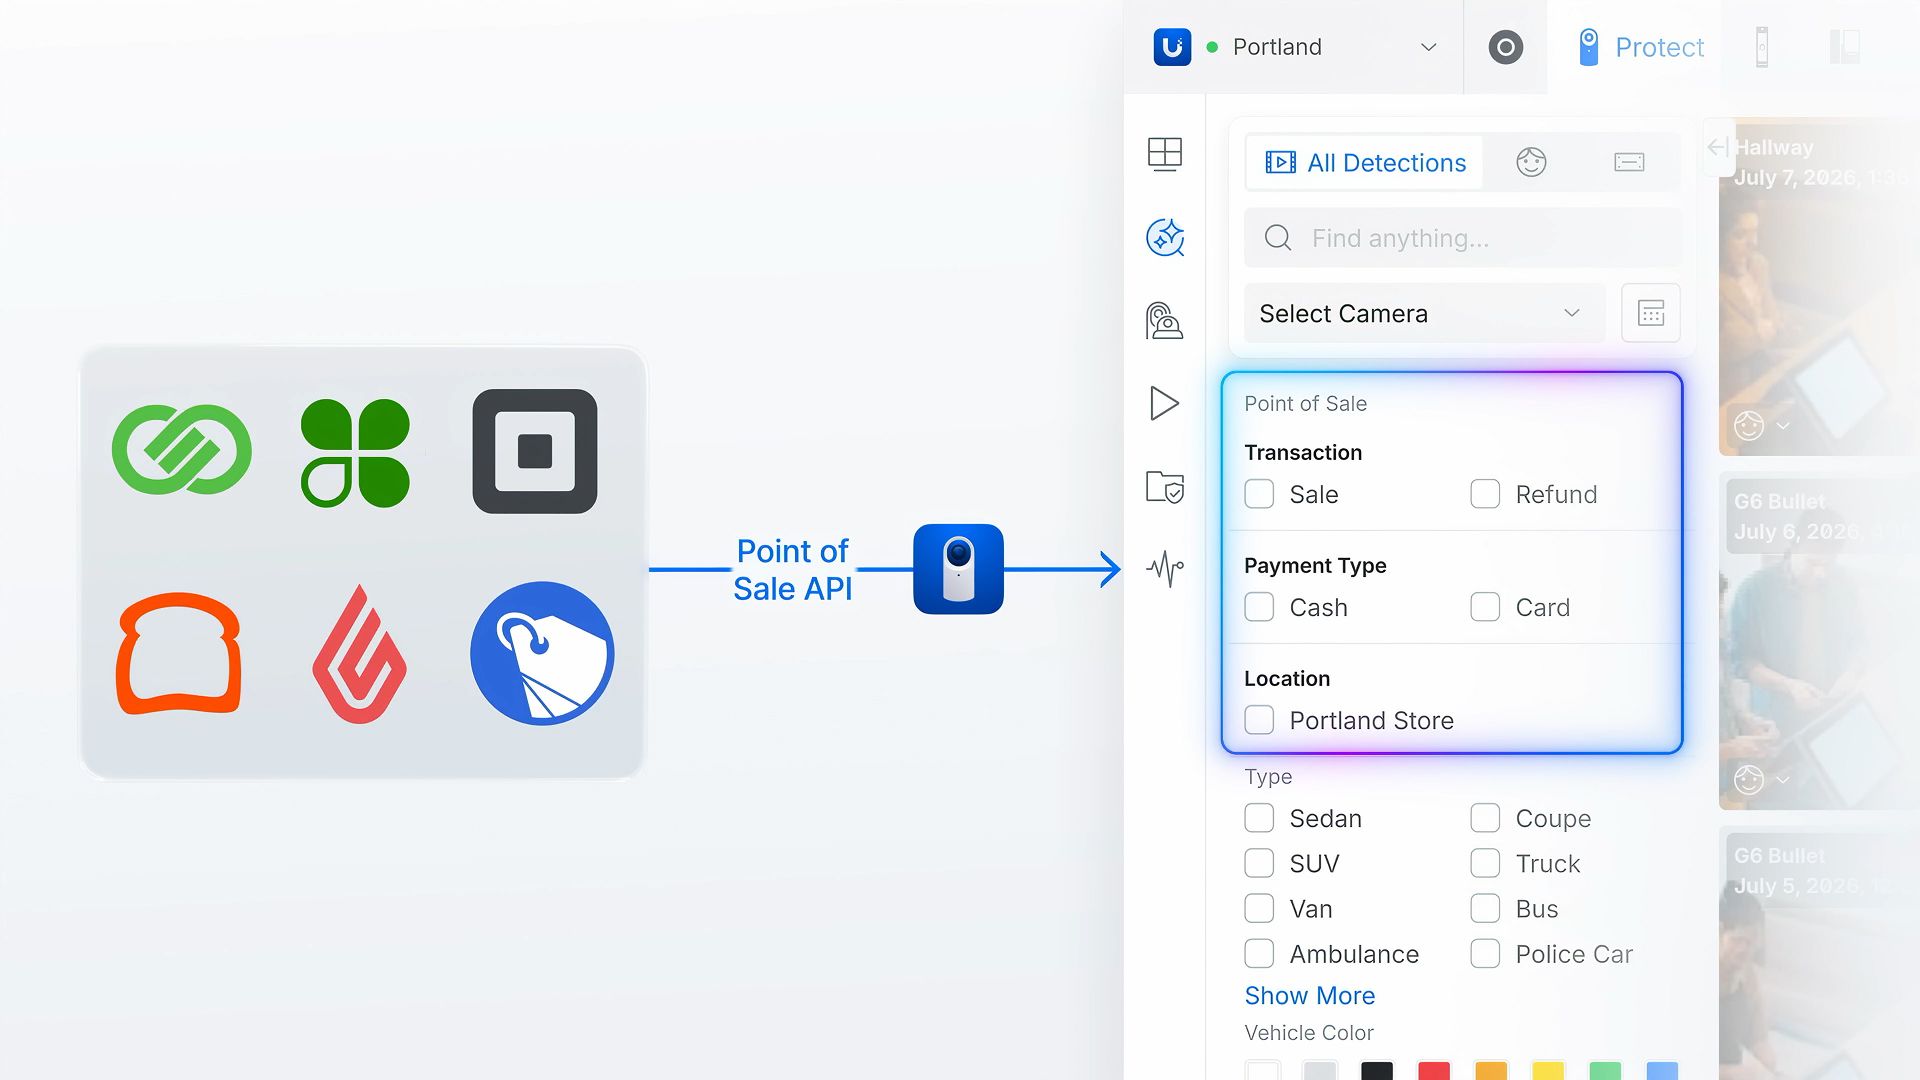Open the dashboard grid view icon
The width and height of the screenshot is (1920, 1080).
[1165, 154]
